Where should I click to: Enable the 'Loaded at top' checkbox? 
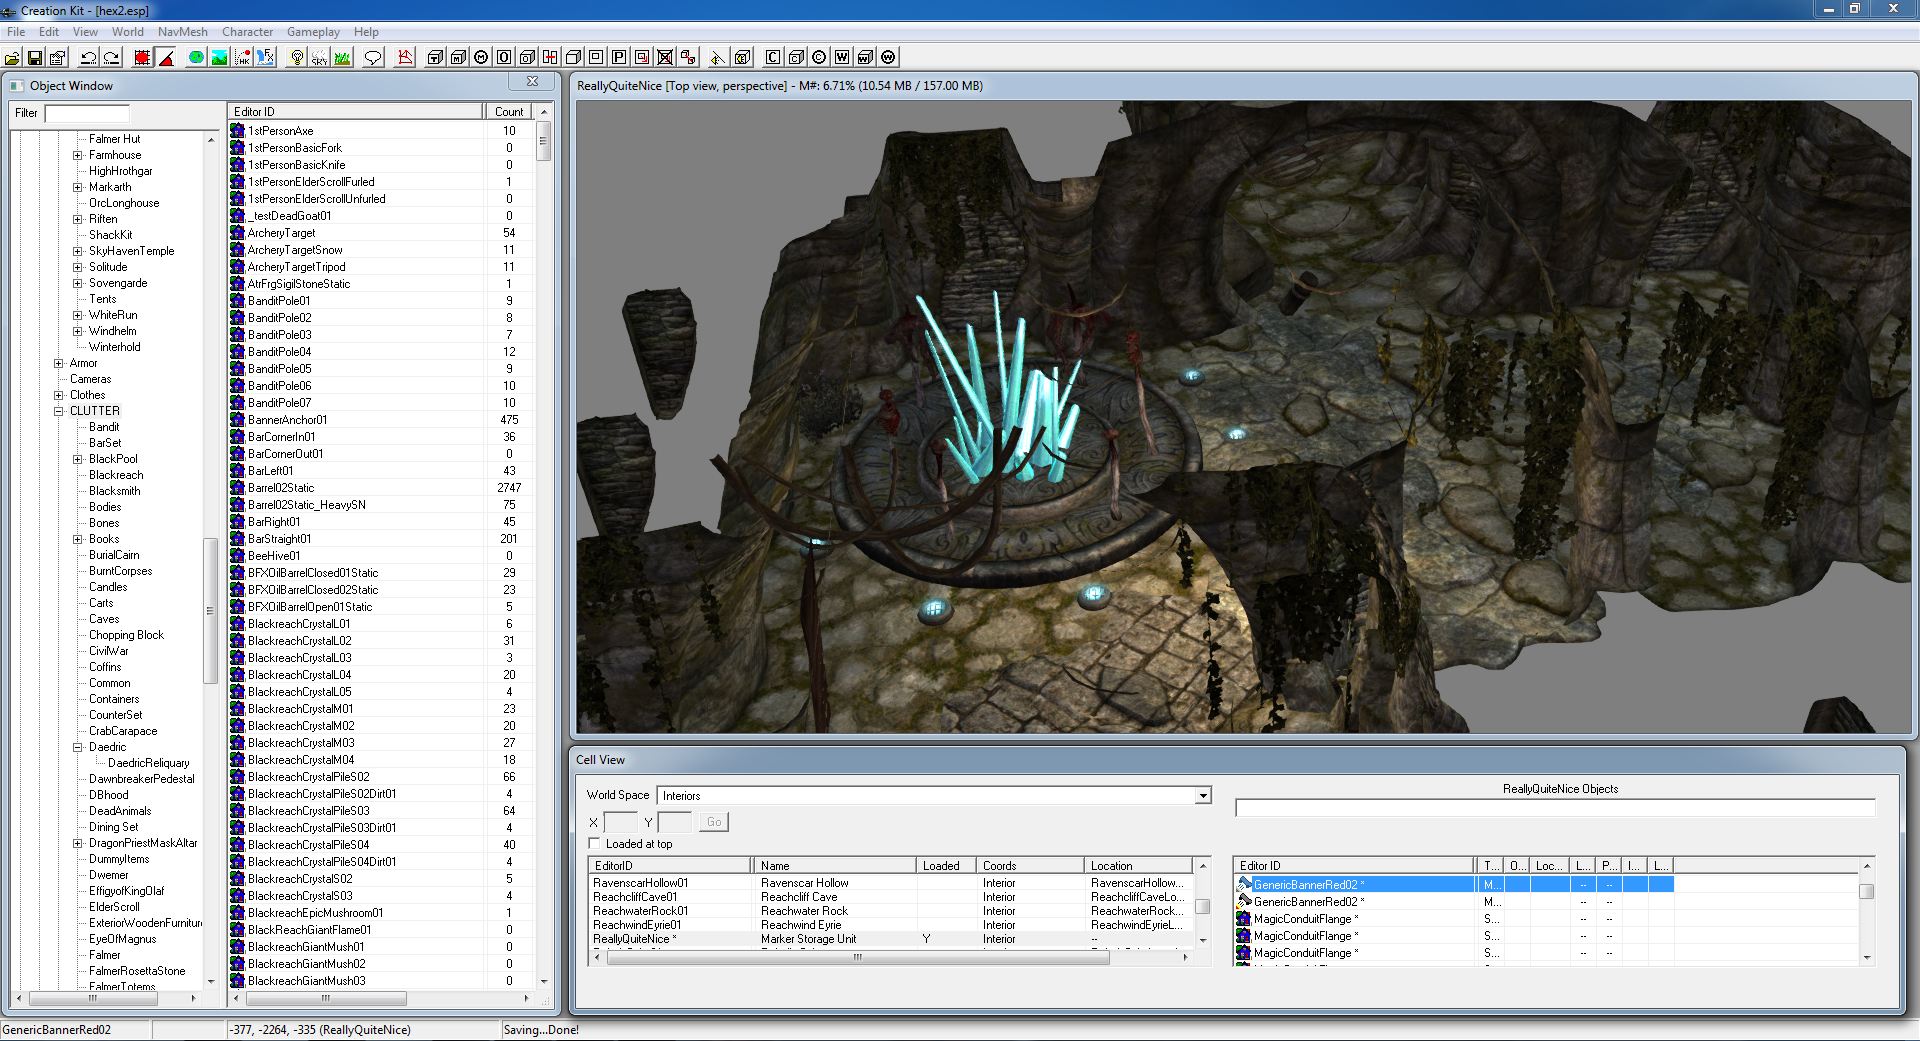(594, 844)
